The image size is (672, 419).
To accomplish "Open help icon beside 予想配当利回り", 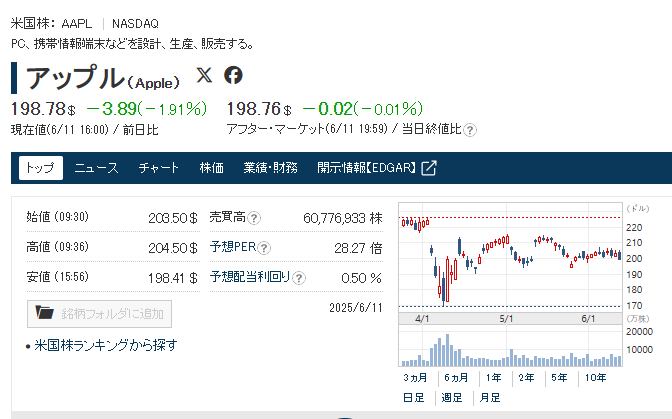I will 299,278.
